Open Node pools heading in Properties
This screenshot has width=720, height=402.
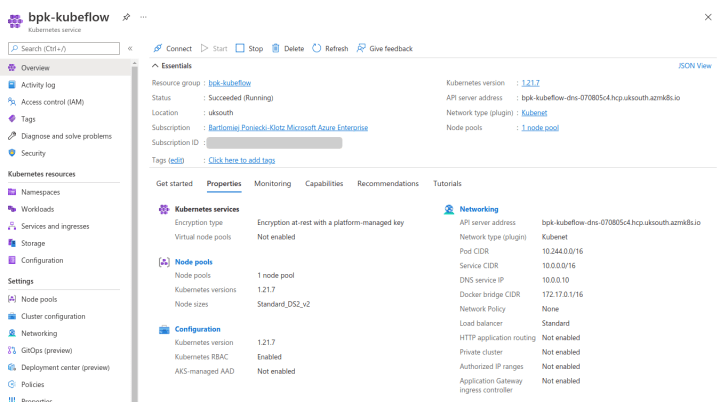[x=193, y=262]
